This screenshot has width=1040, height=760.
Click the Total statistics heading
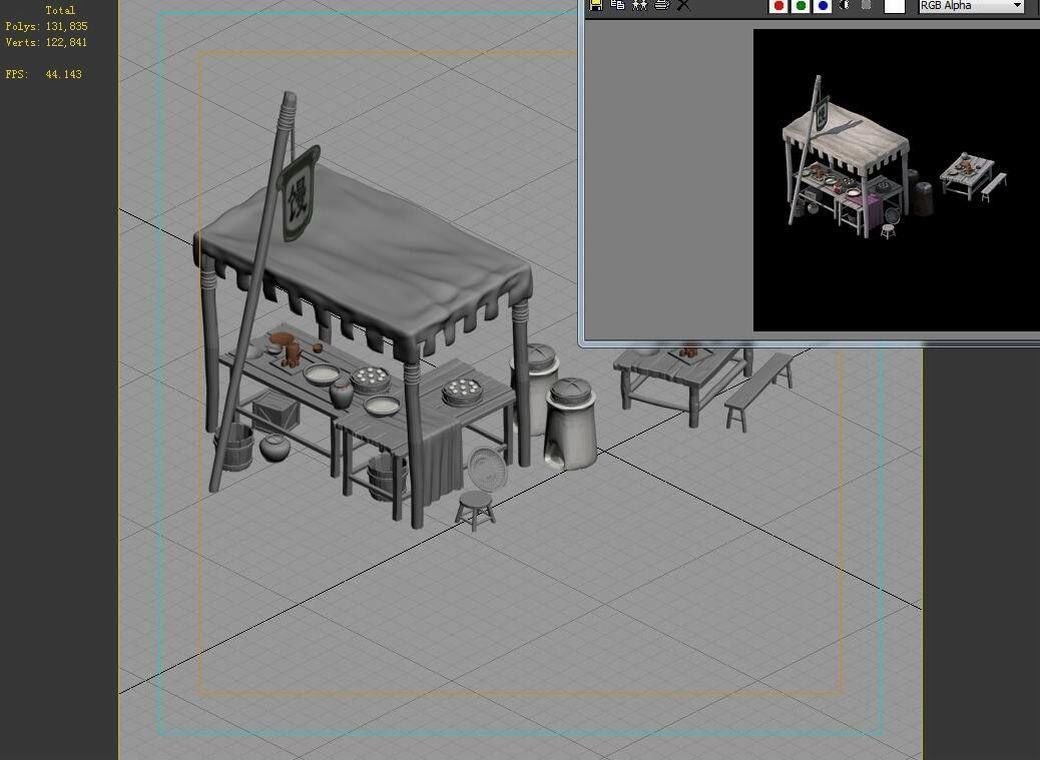click(60, 11)
